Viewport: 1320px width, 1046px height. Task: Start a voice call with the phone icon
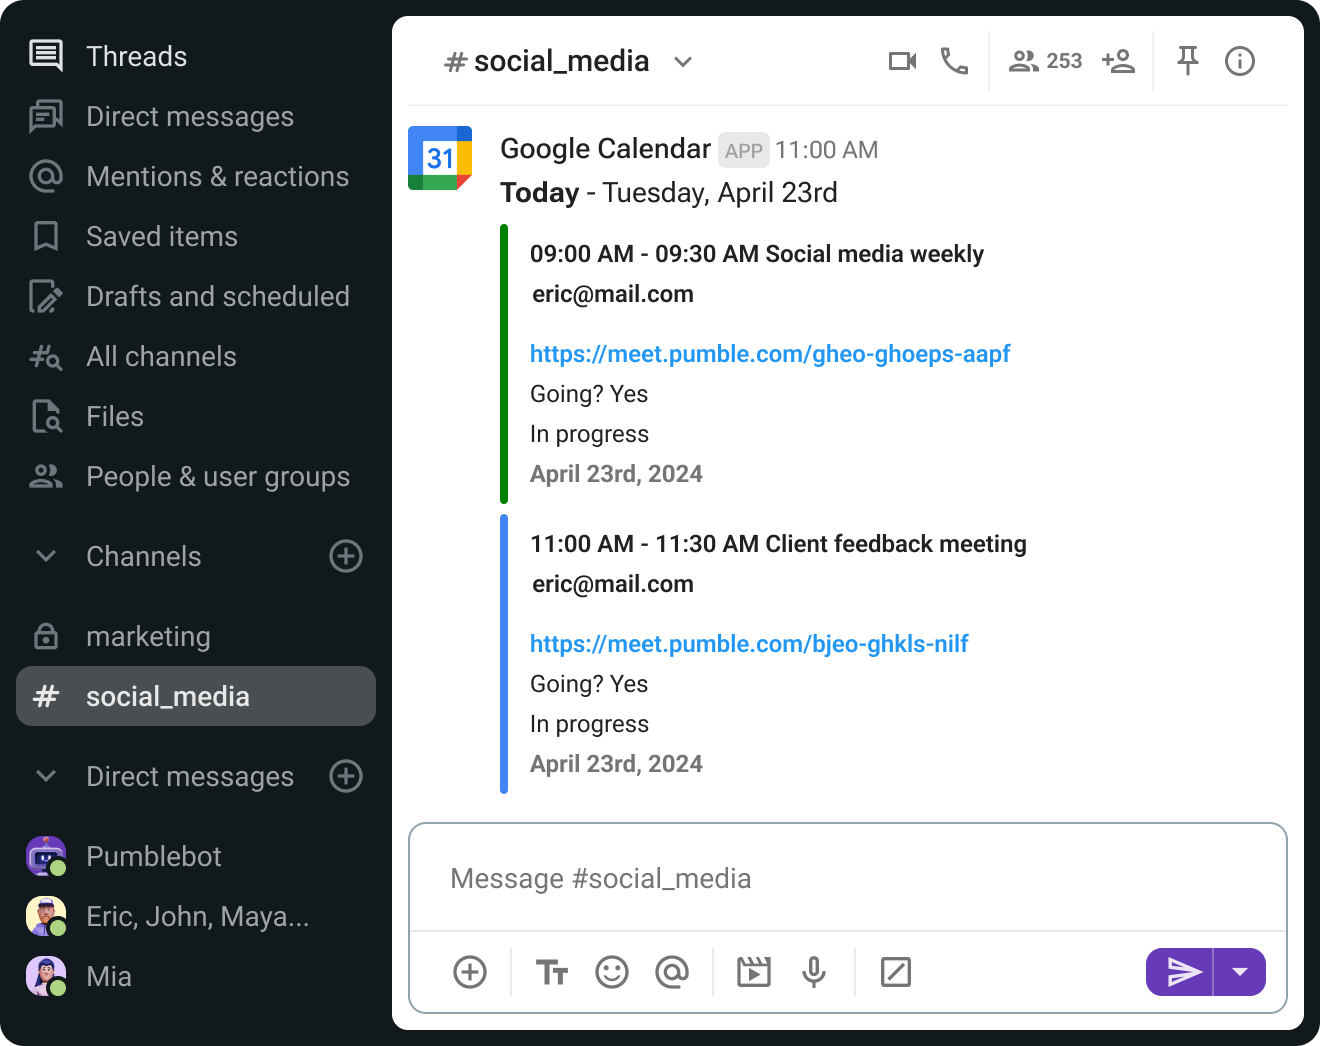point(954,62)
